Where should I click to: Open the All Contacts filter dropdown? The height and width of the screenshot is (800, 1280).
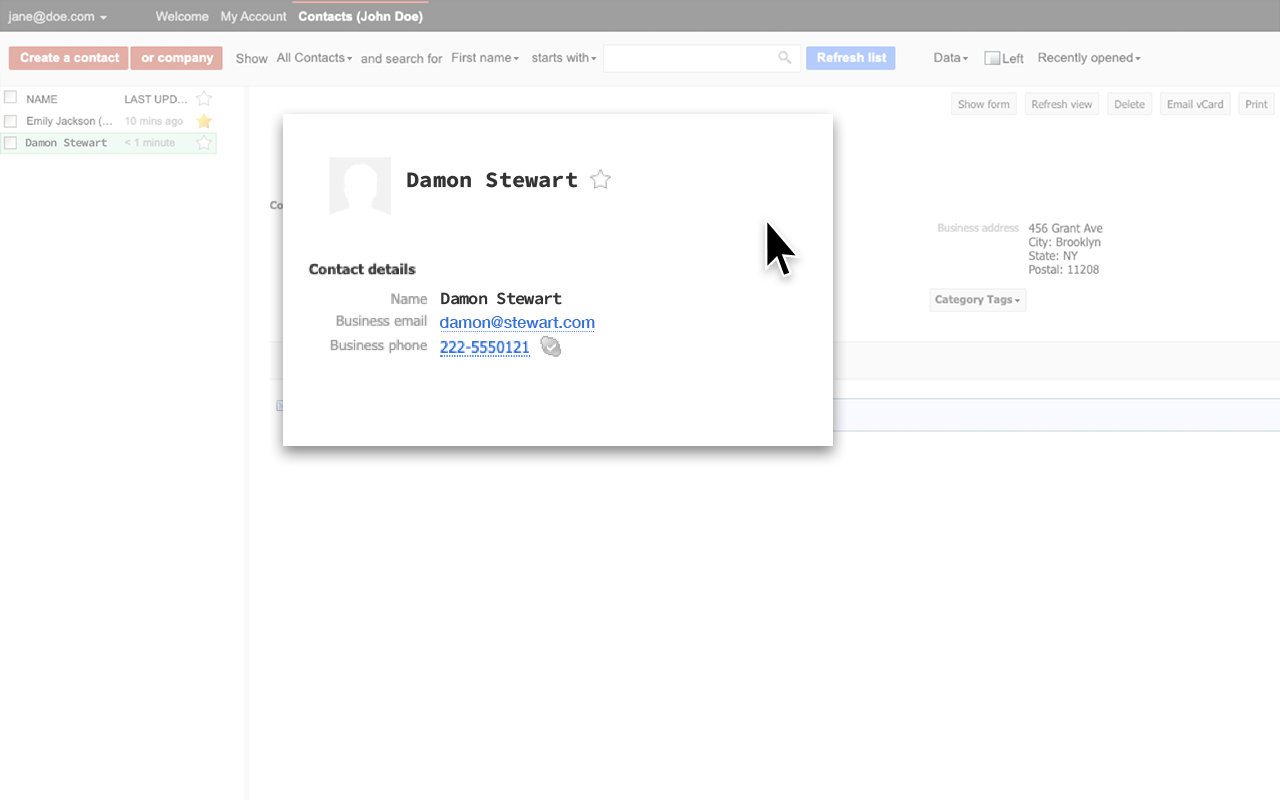tap(314, 58)
